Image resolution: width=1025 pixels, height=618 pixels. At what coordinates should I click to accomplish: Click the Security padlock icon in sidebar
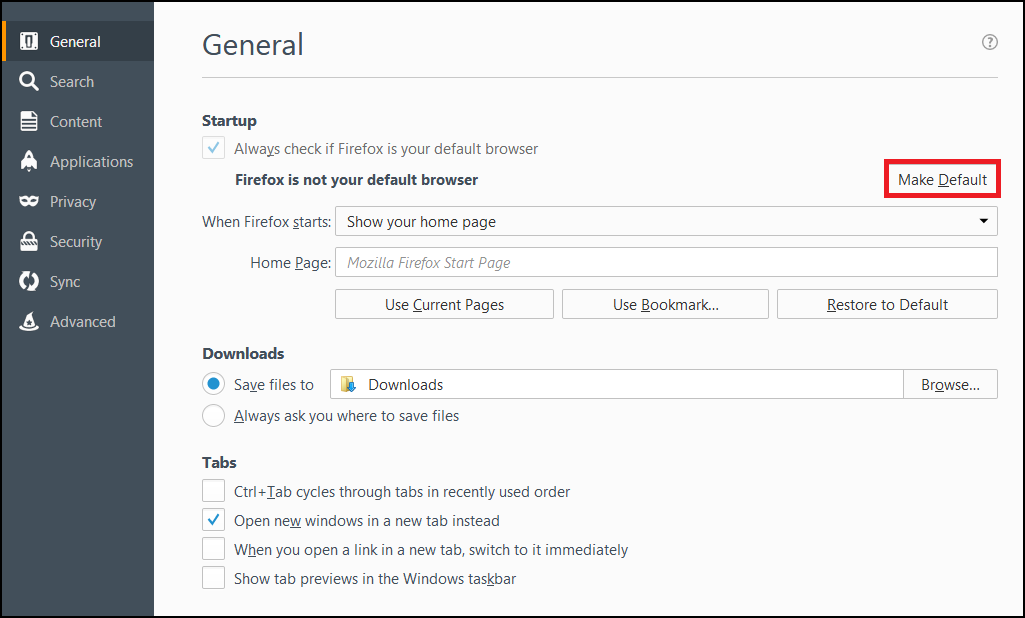[29, 241]
